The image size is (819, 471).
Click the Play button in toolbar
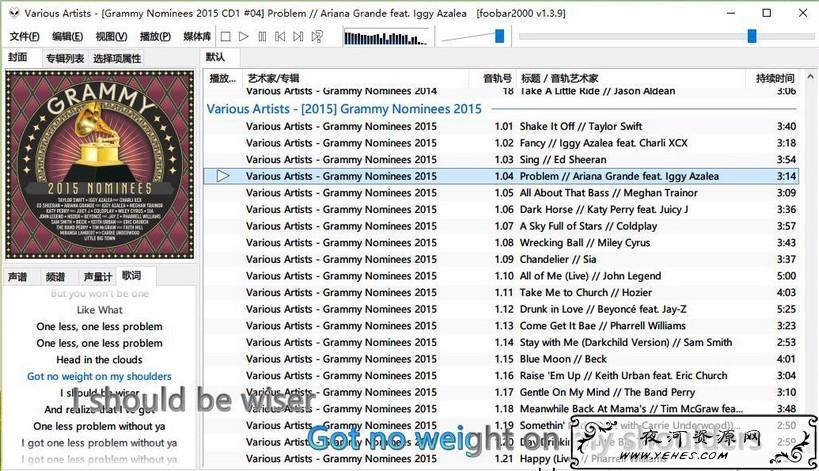[243, 37]
